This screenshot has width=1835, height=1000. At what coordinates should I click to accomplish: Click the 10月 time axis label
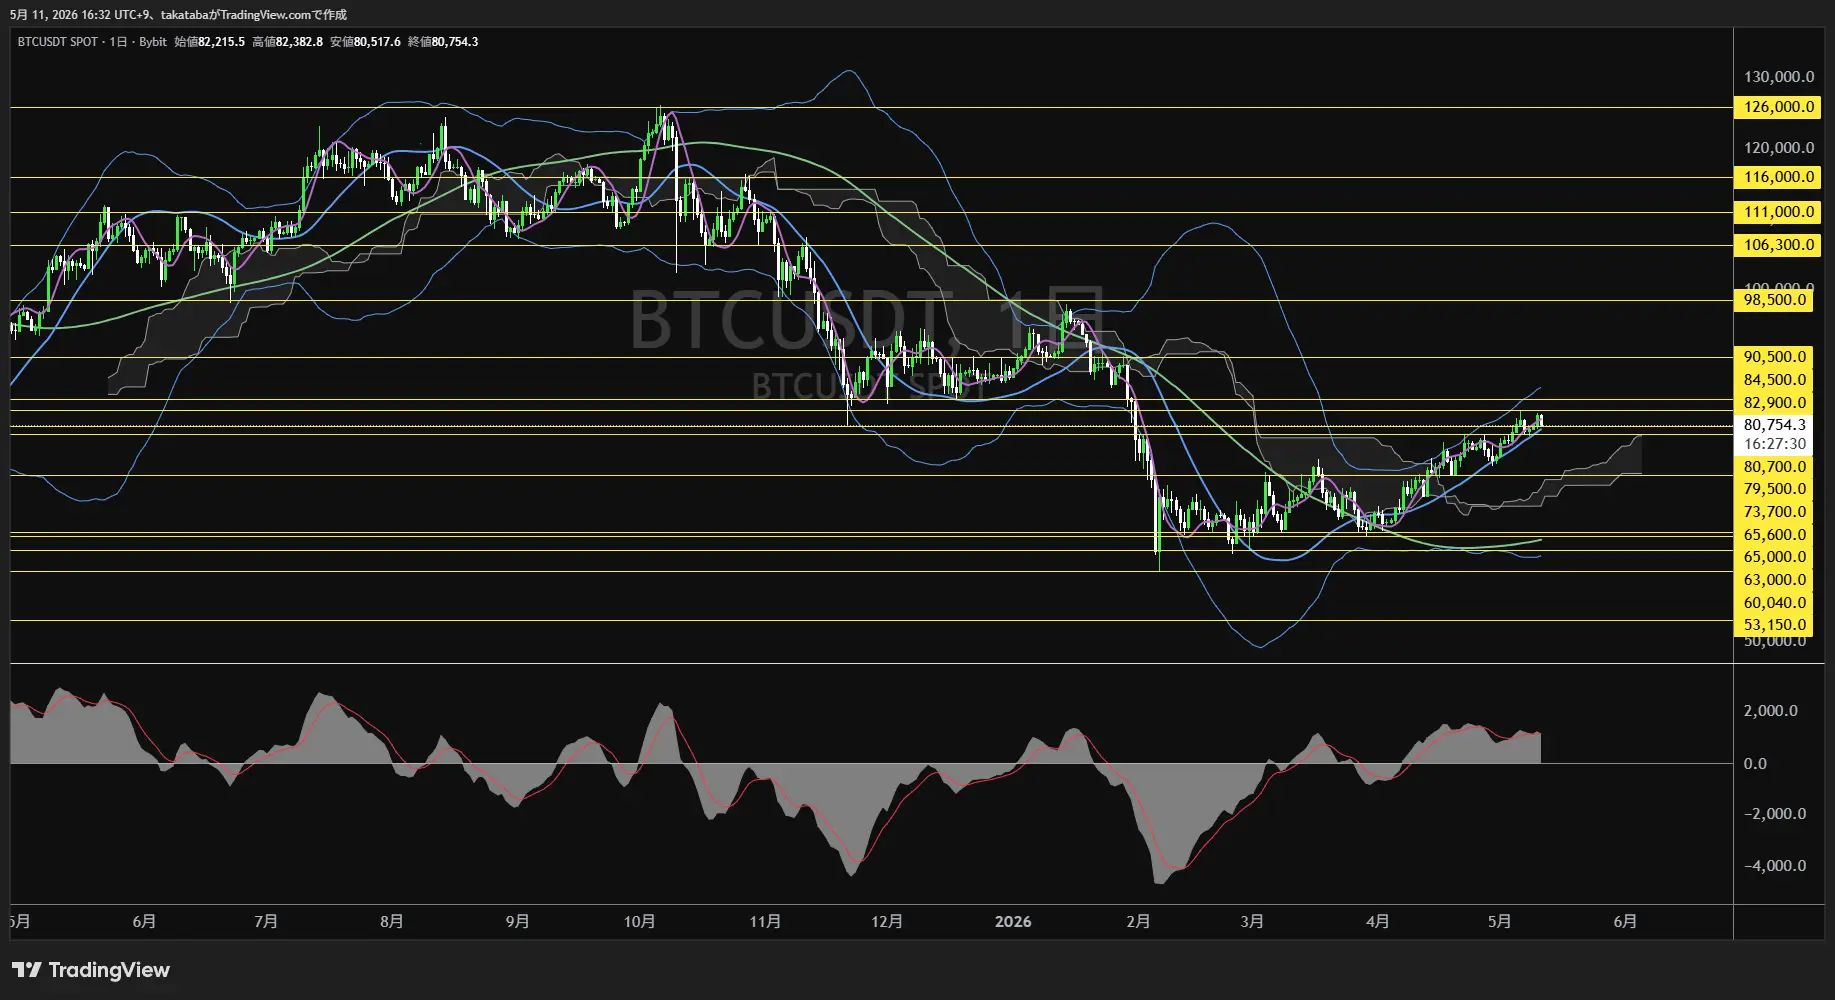639,922
